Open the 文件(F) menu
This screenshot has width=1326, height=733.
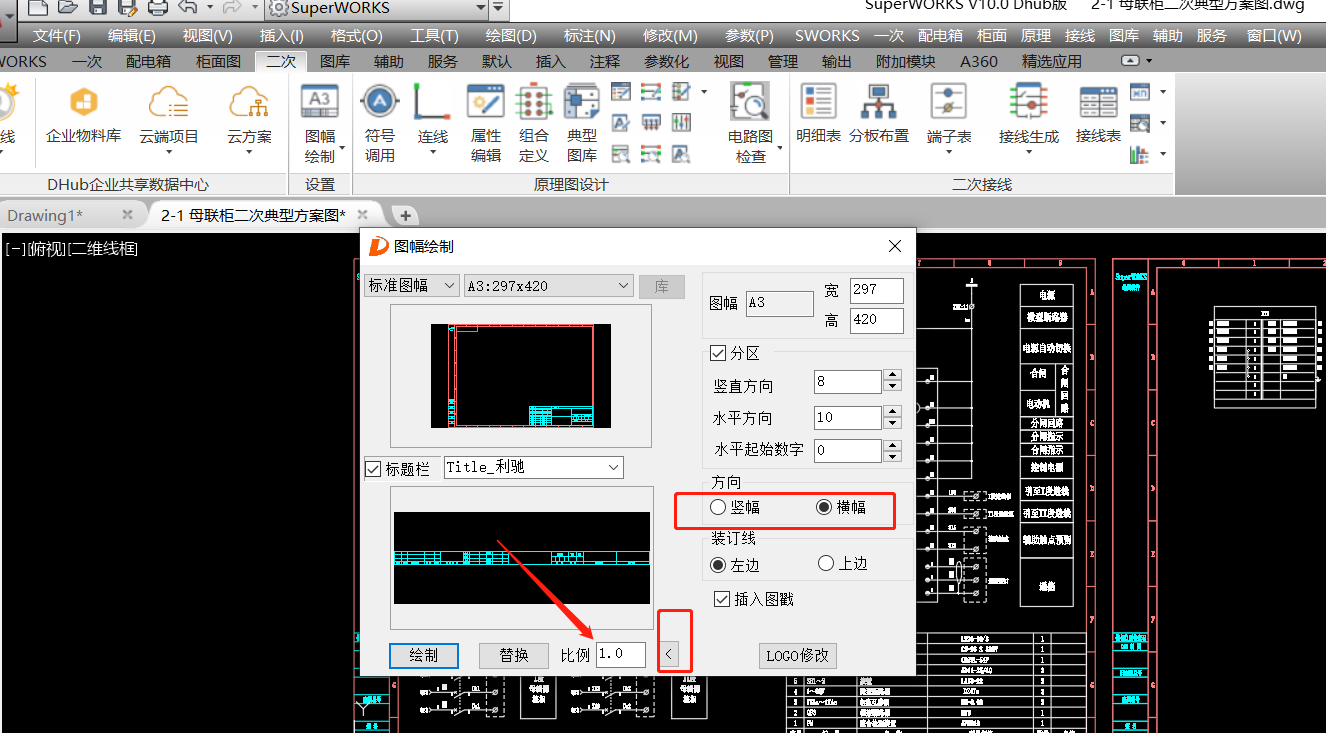click(57, 36)
